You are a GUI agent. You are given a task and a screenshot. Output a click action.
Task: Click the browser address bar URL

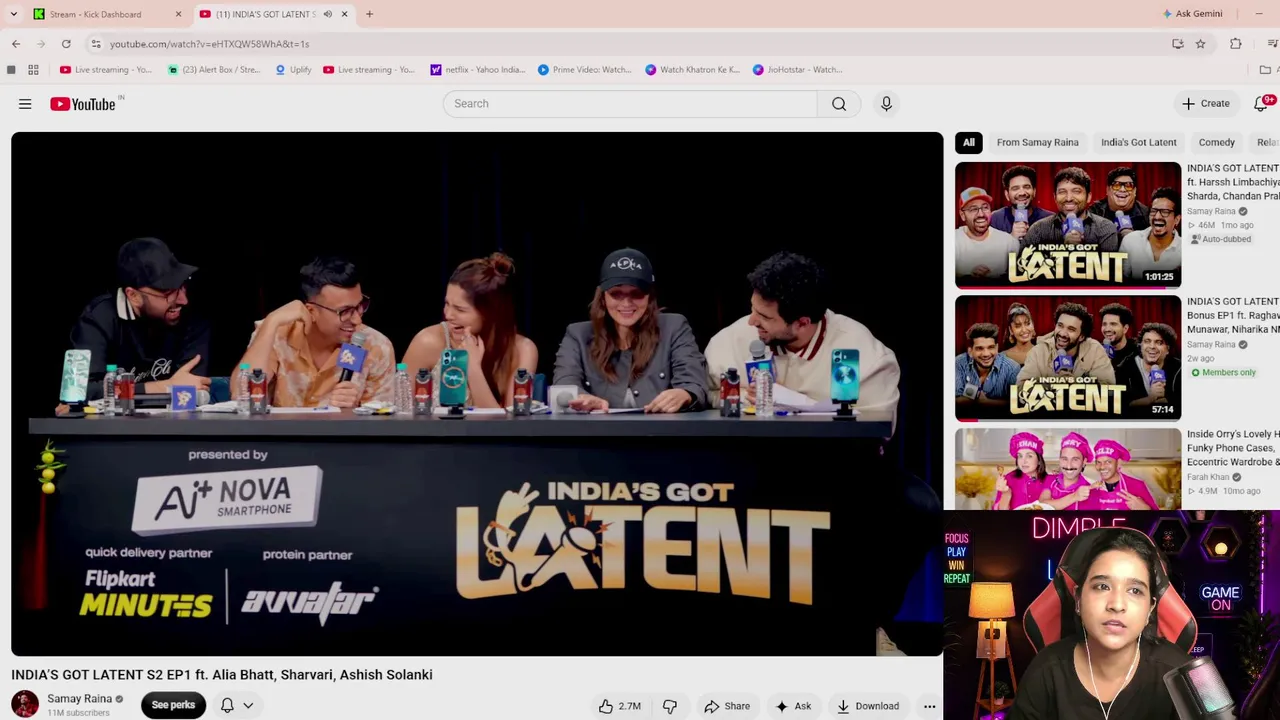(x=209, y=44)
